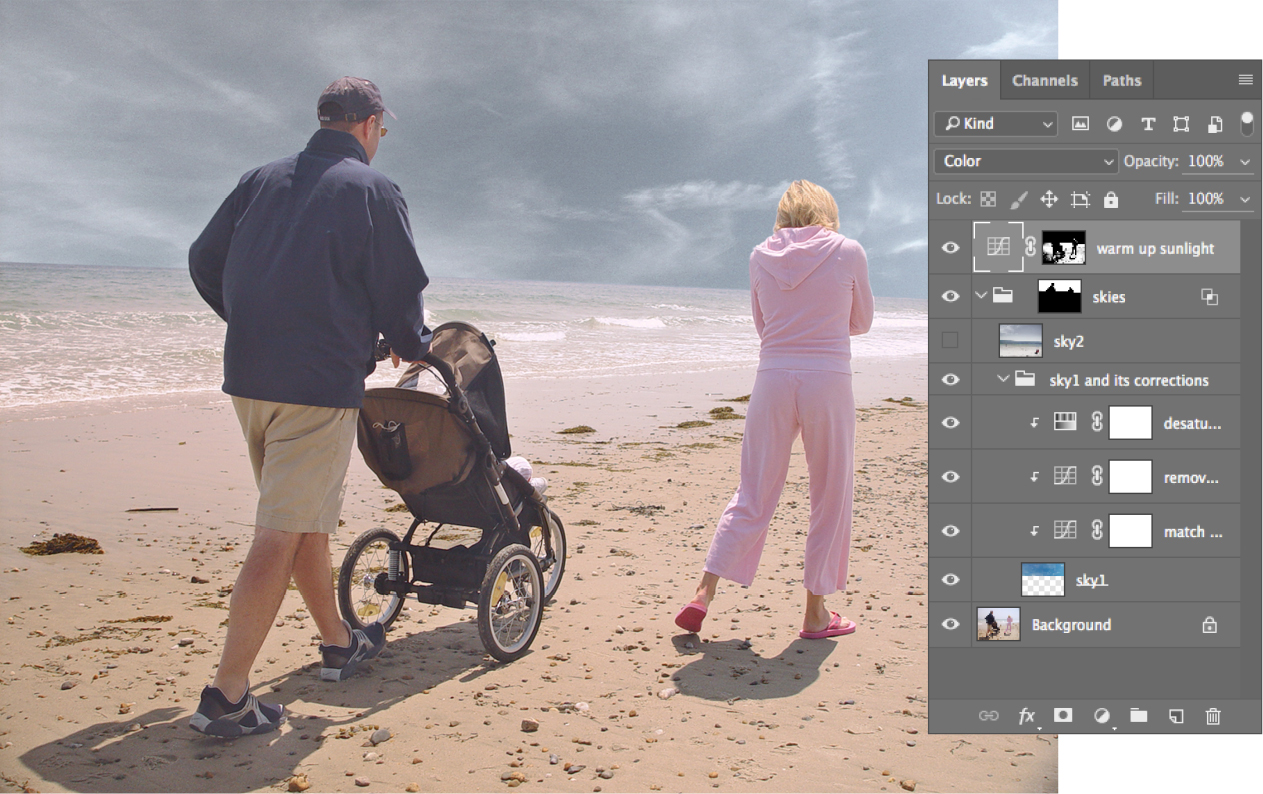Show the sky2 layer

click(950, 340)
